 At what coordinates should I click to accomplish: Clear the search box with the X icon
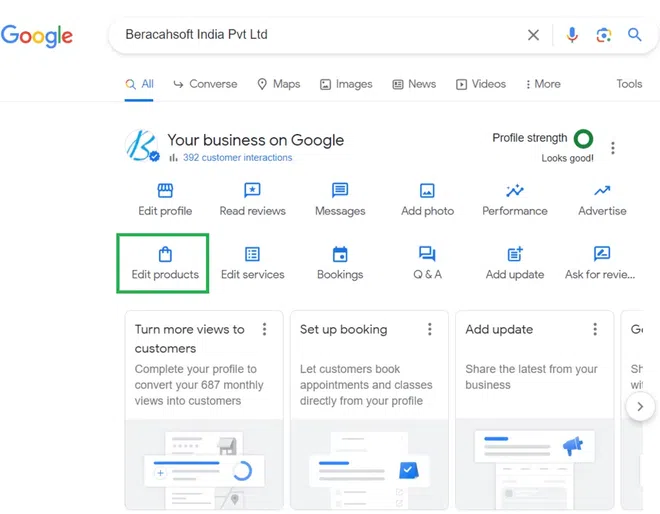(x=533, y=35)
